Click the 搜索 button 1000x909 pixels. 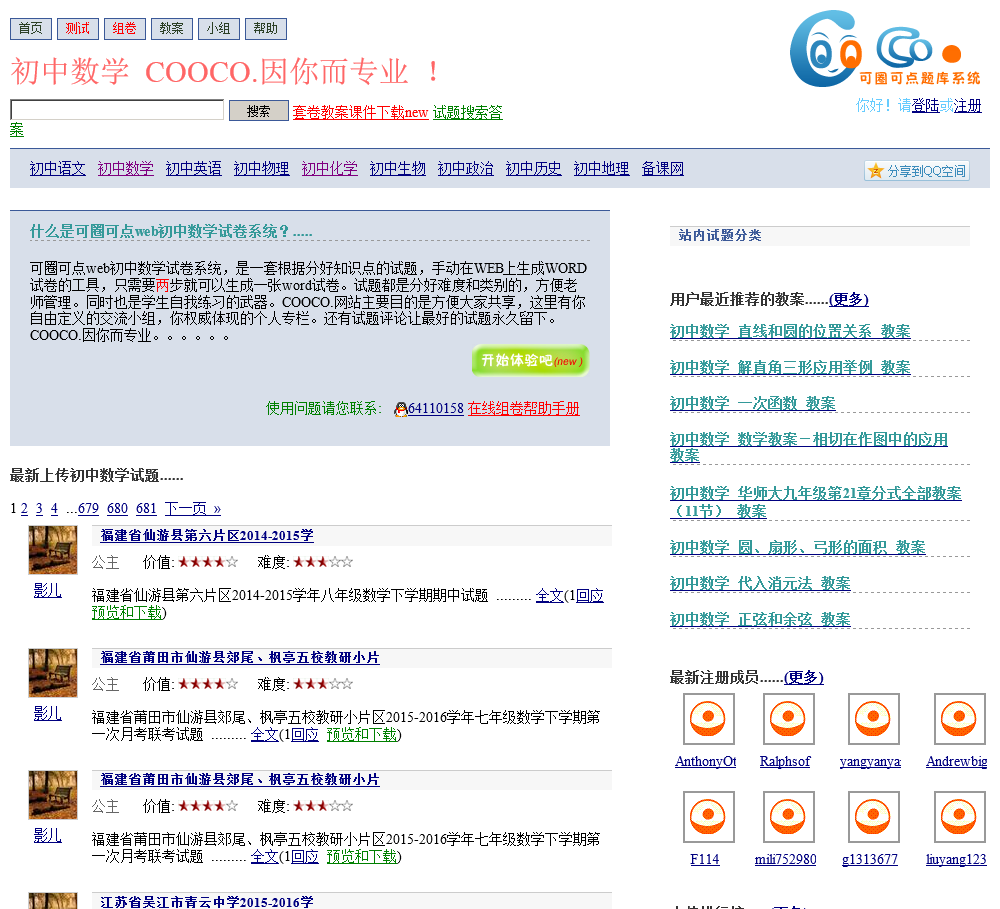[259, 110]
